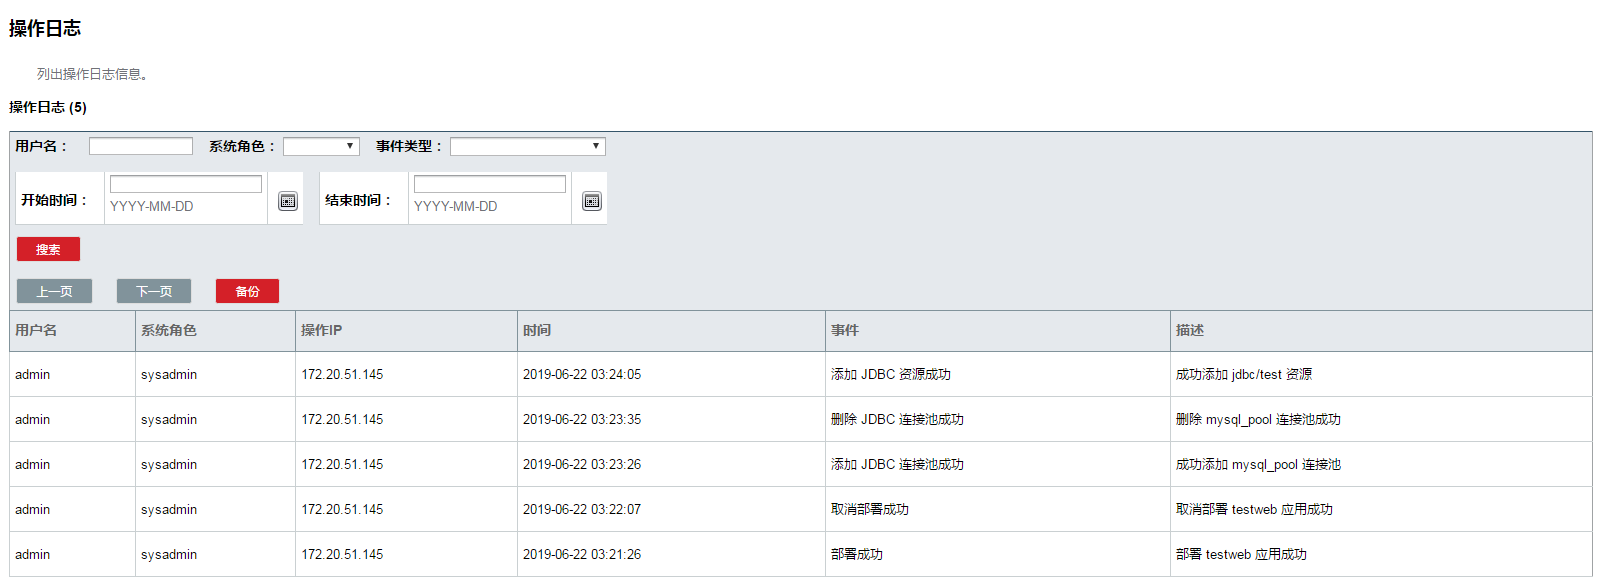Open the end time calendar picker icon

[592, 201]
